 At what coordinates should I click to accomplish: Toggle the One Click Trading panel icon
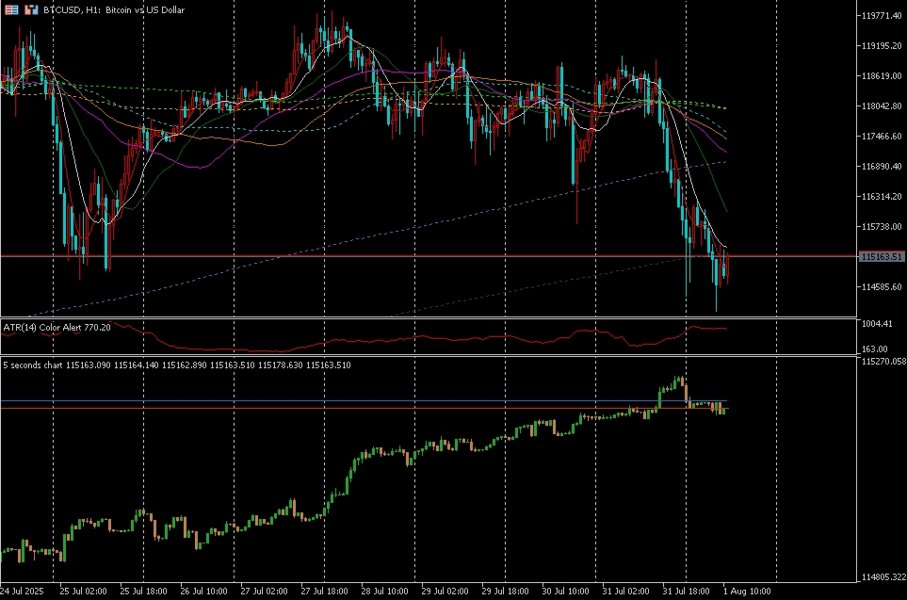pos(31,10)
